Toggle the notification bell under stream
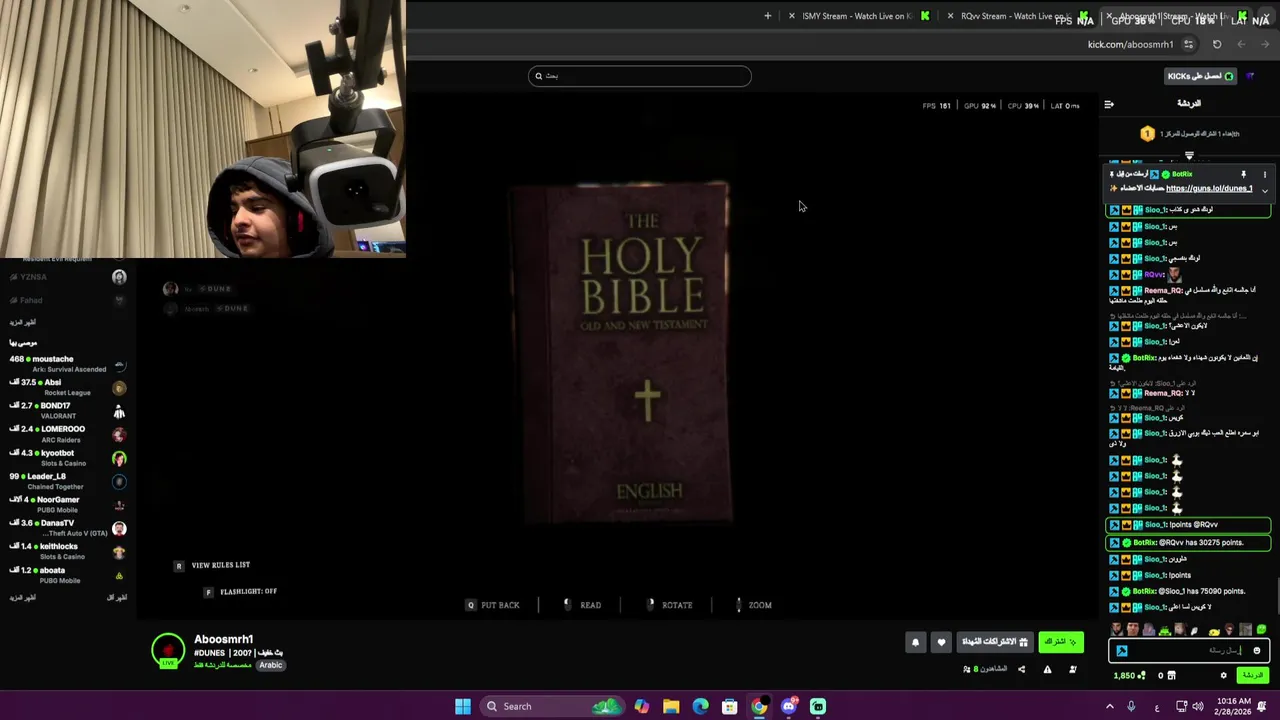 [x=915, y=643]
